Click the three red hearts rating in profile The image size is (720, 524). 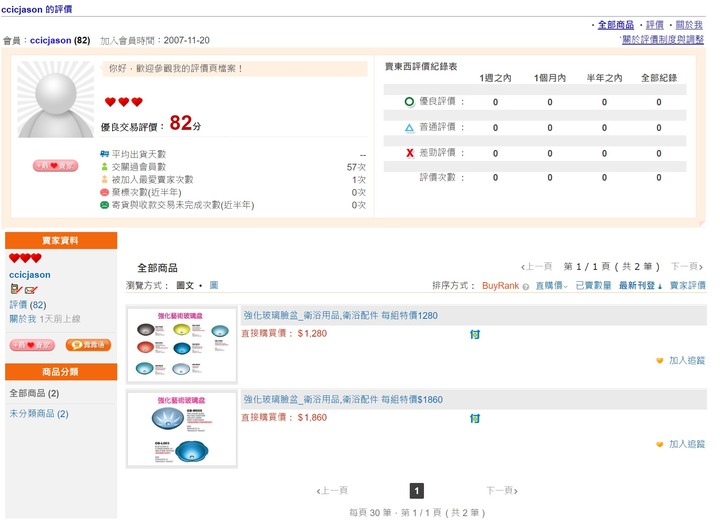124,101
